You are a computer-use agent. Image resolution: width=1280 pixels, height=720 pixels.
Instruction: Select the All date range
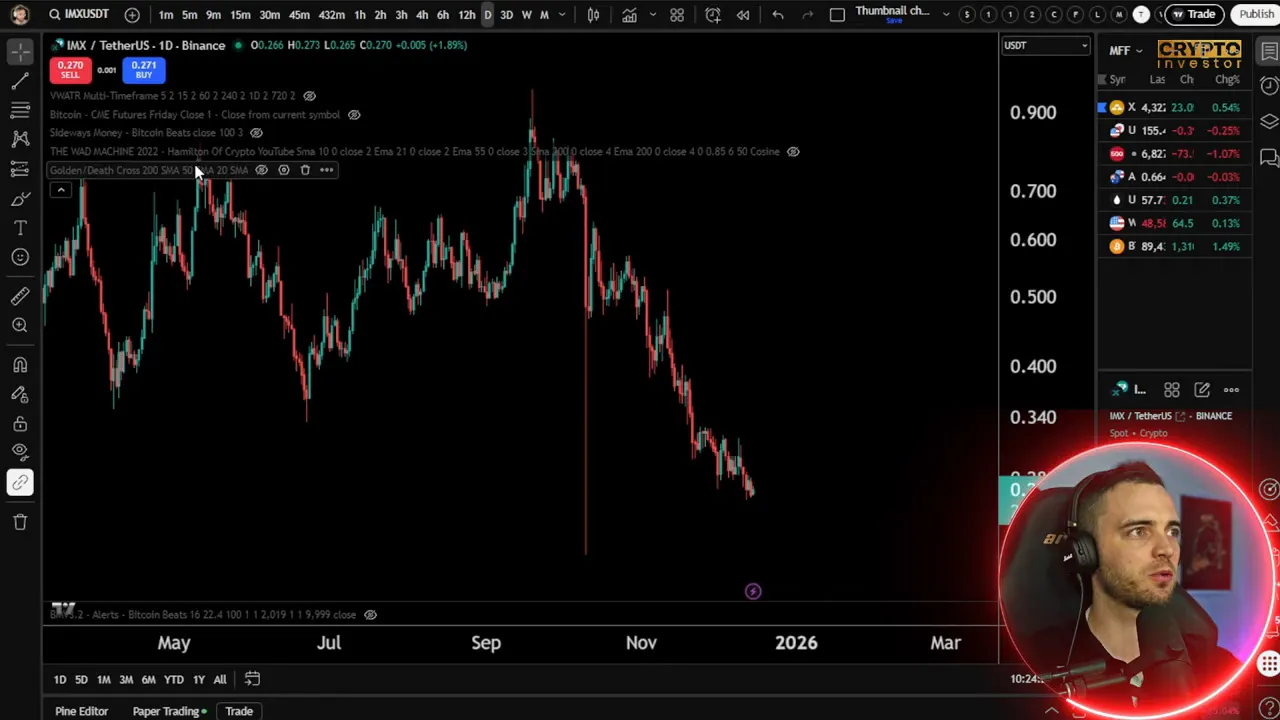(x=219, y=680)
